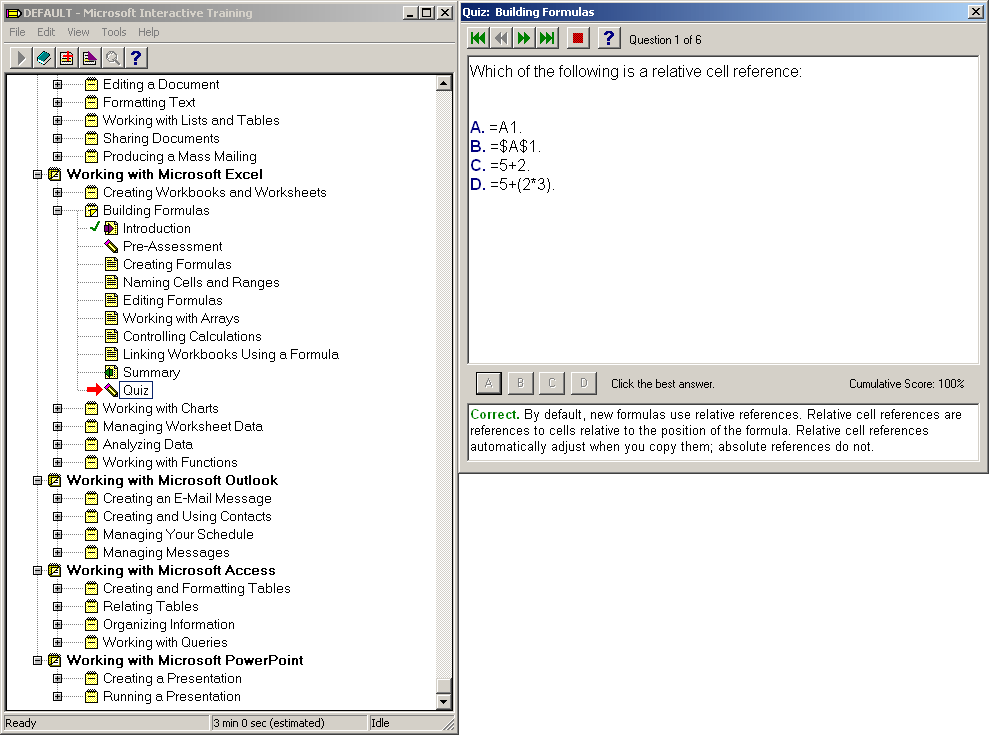This screenshot has width=989, height=735.
Task: Expand the Managing Worksheet Data node
Action: click(x=57, y=426)
